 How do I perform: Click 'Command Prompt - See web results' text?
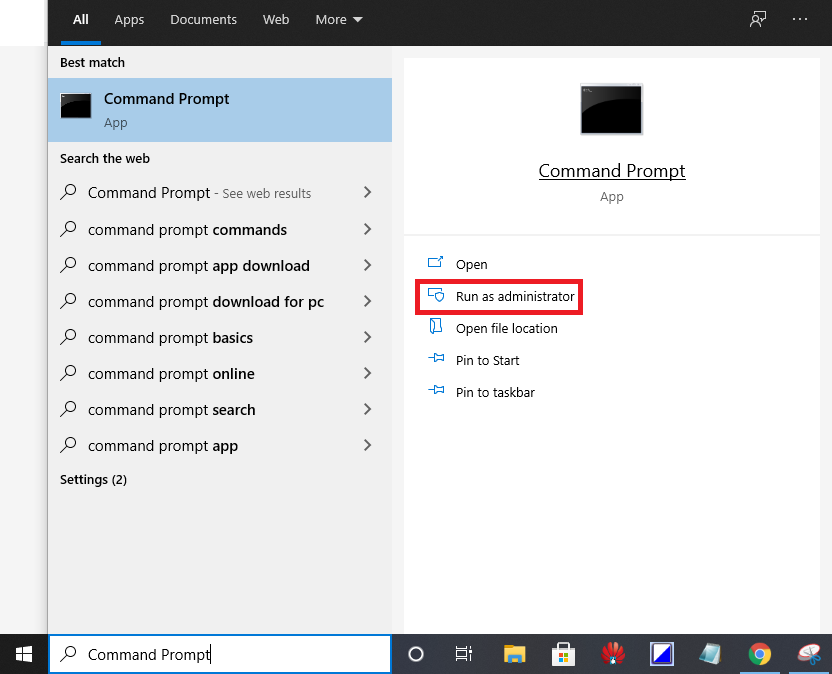click(200, 193)
